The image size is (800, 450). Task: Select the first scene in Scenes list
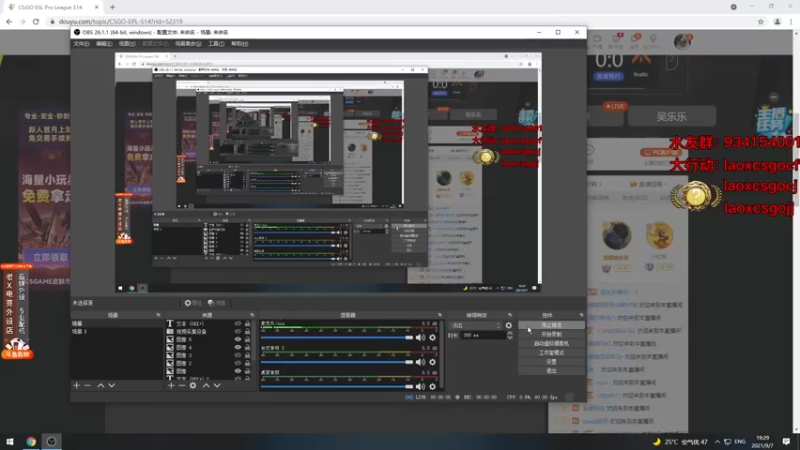pos(116,323)
